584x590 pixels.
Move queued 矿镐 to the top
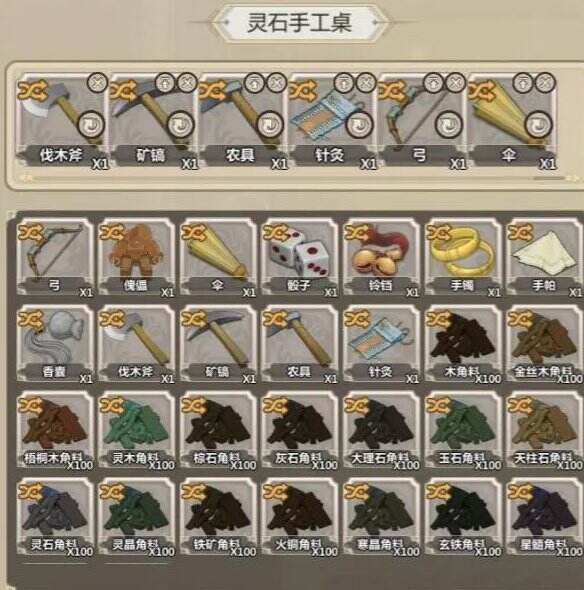click(165, 82)
